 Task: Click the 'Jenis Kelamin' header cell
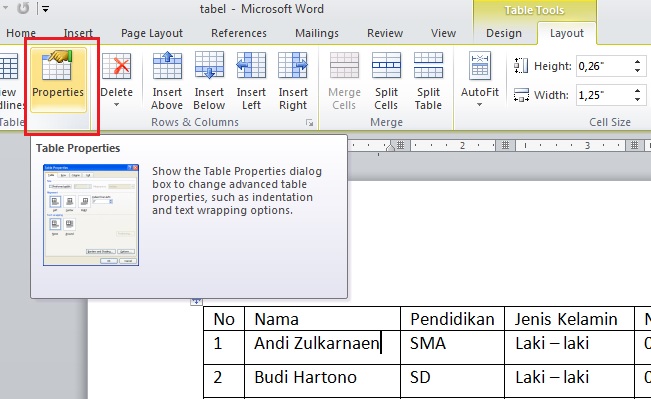569,319
